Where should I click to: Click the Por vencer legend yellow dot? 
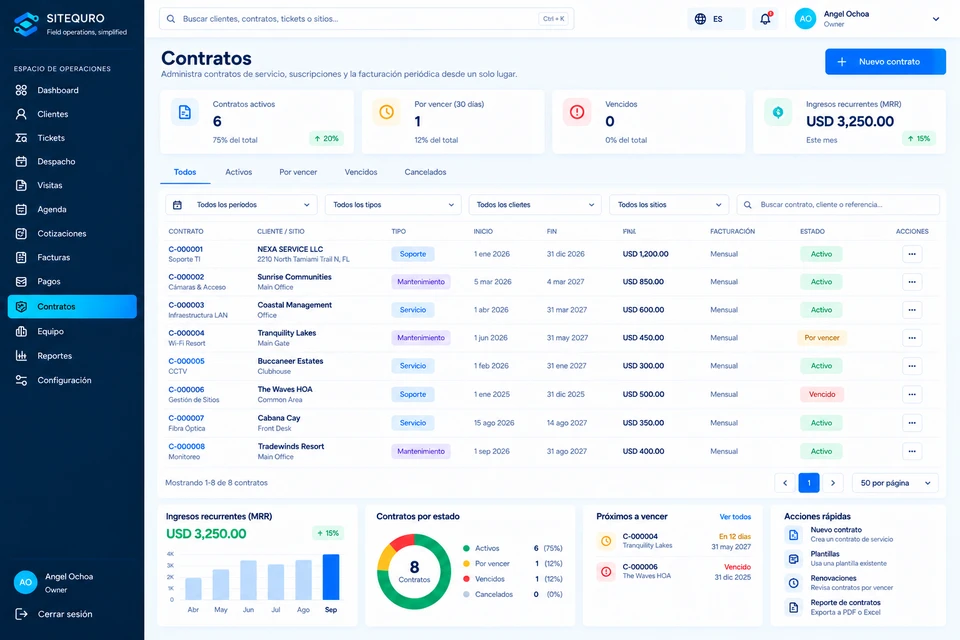coord(467,563)
